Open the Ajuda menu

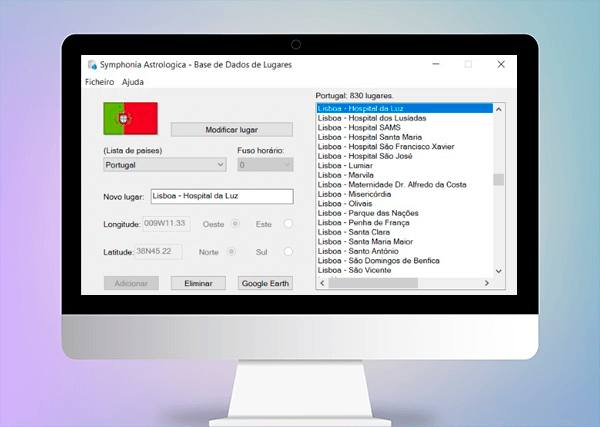[133, 82]
